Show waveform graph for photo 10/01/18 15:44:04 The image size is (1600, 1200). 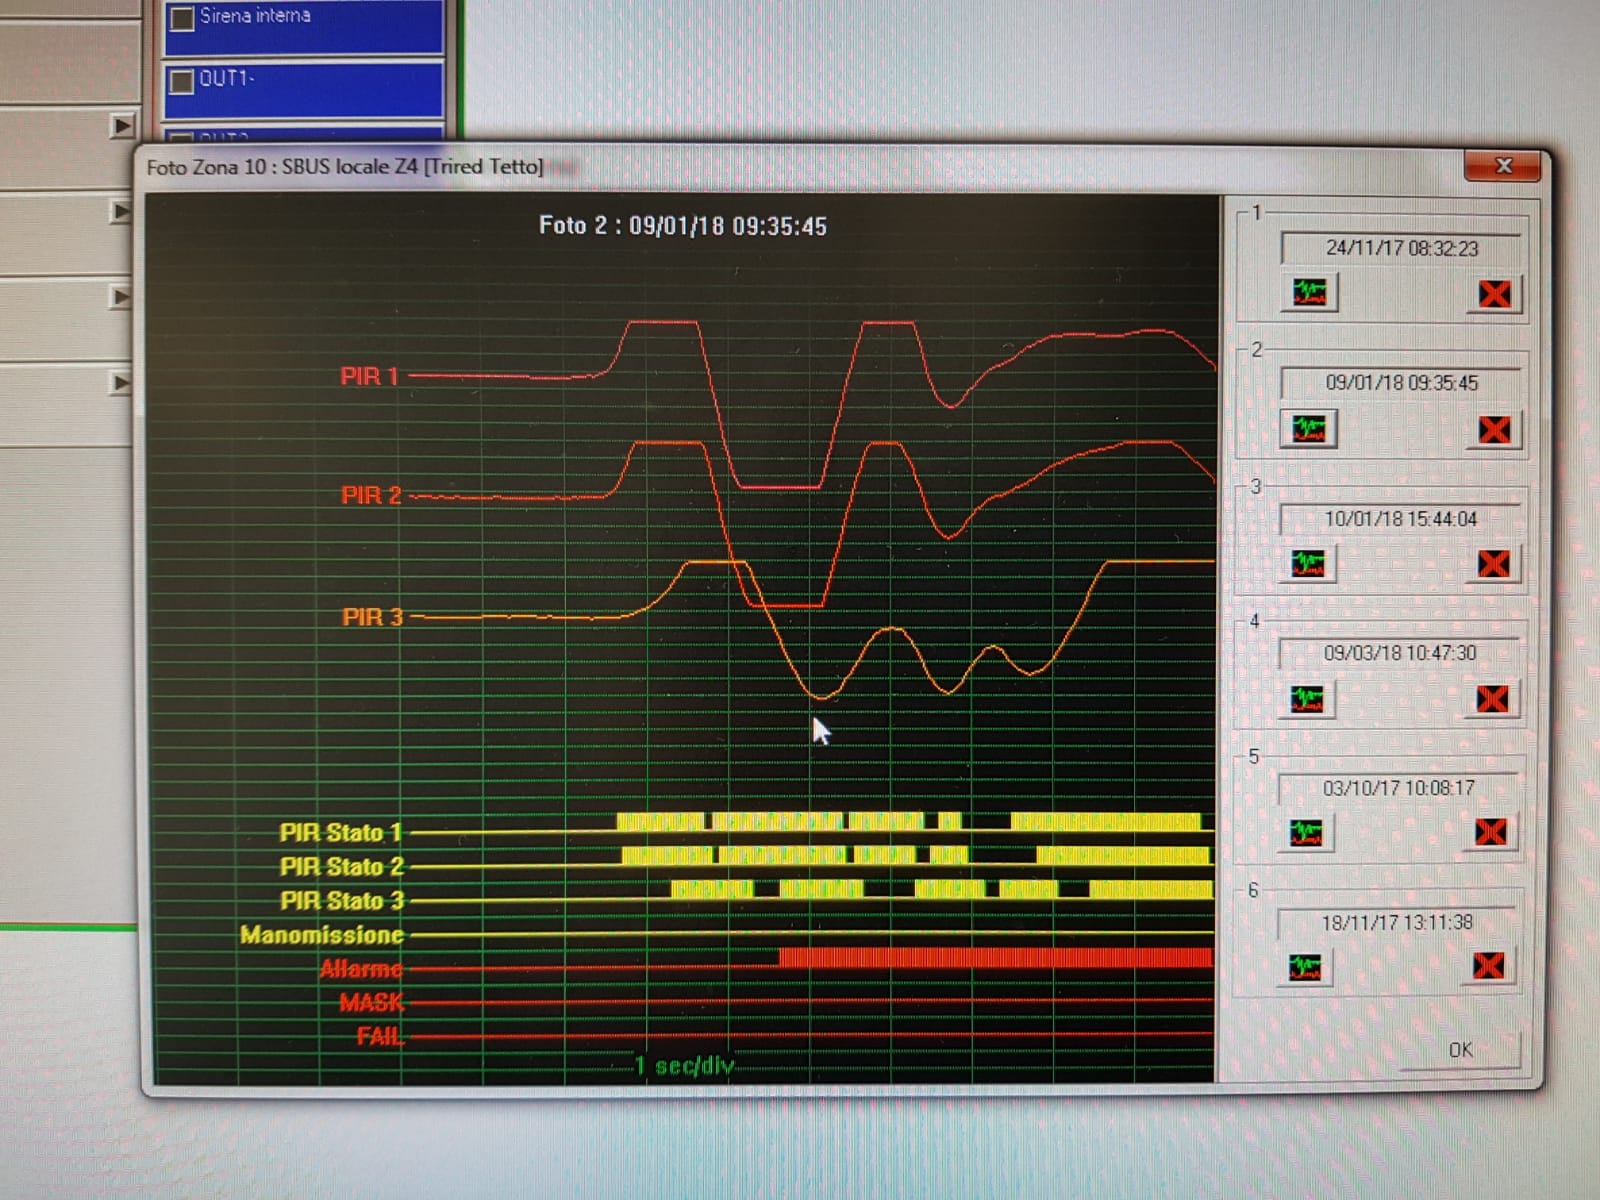(x=1307, y=563)
